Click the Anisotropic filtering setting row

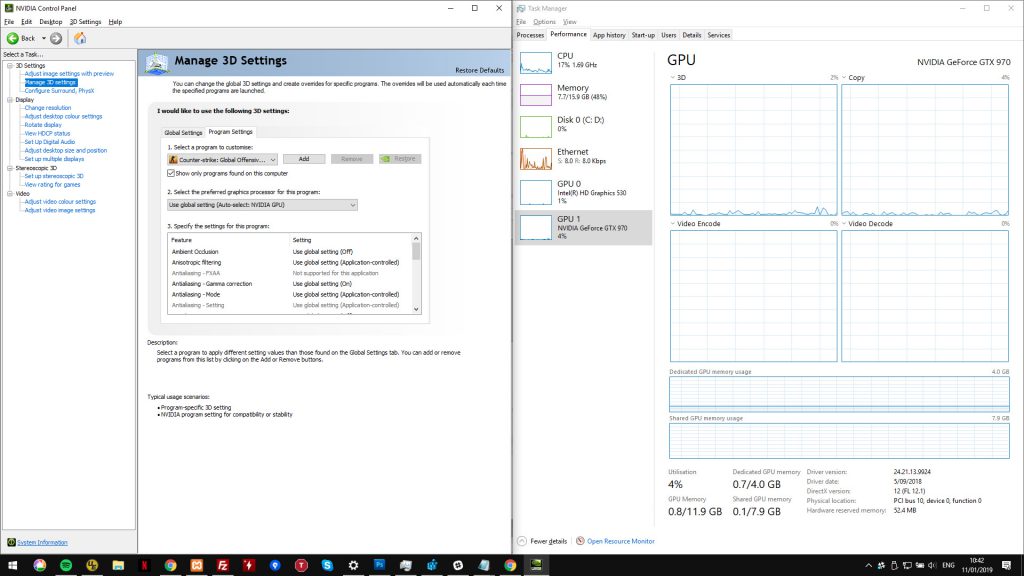(289, 263)
